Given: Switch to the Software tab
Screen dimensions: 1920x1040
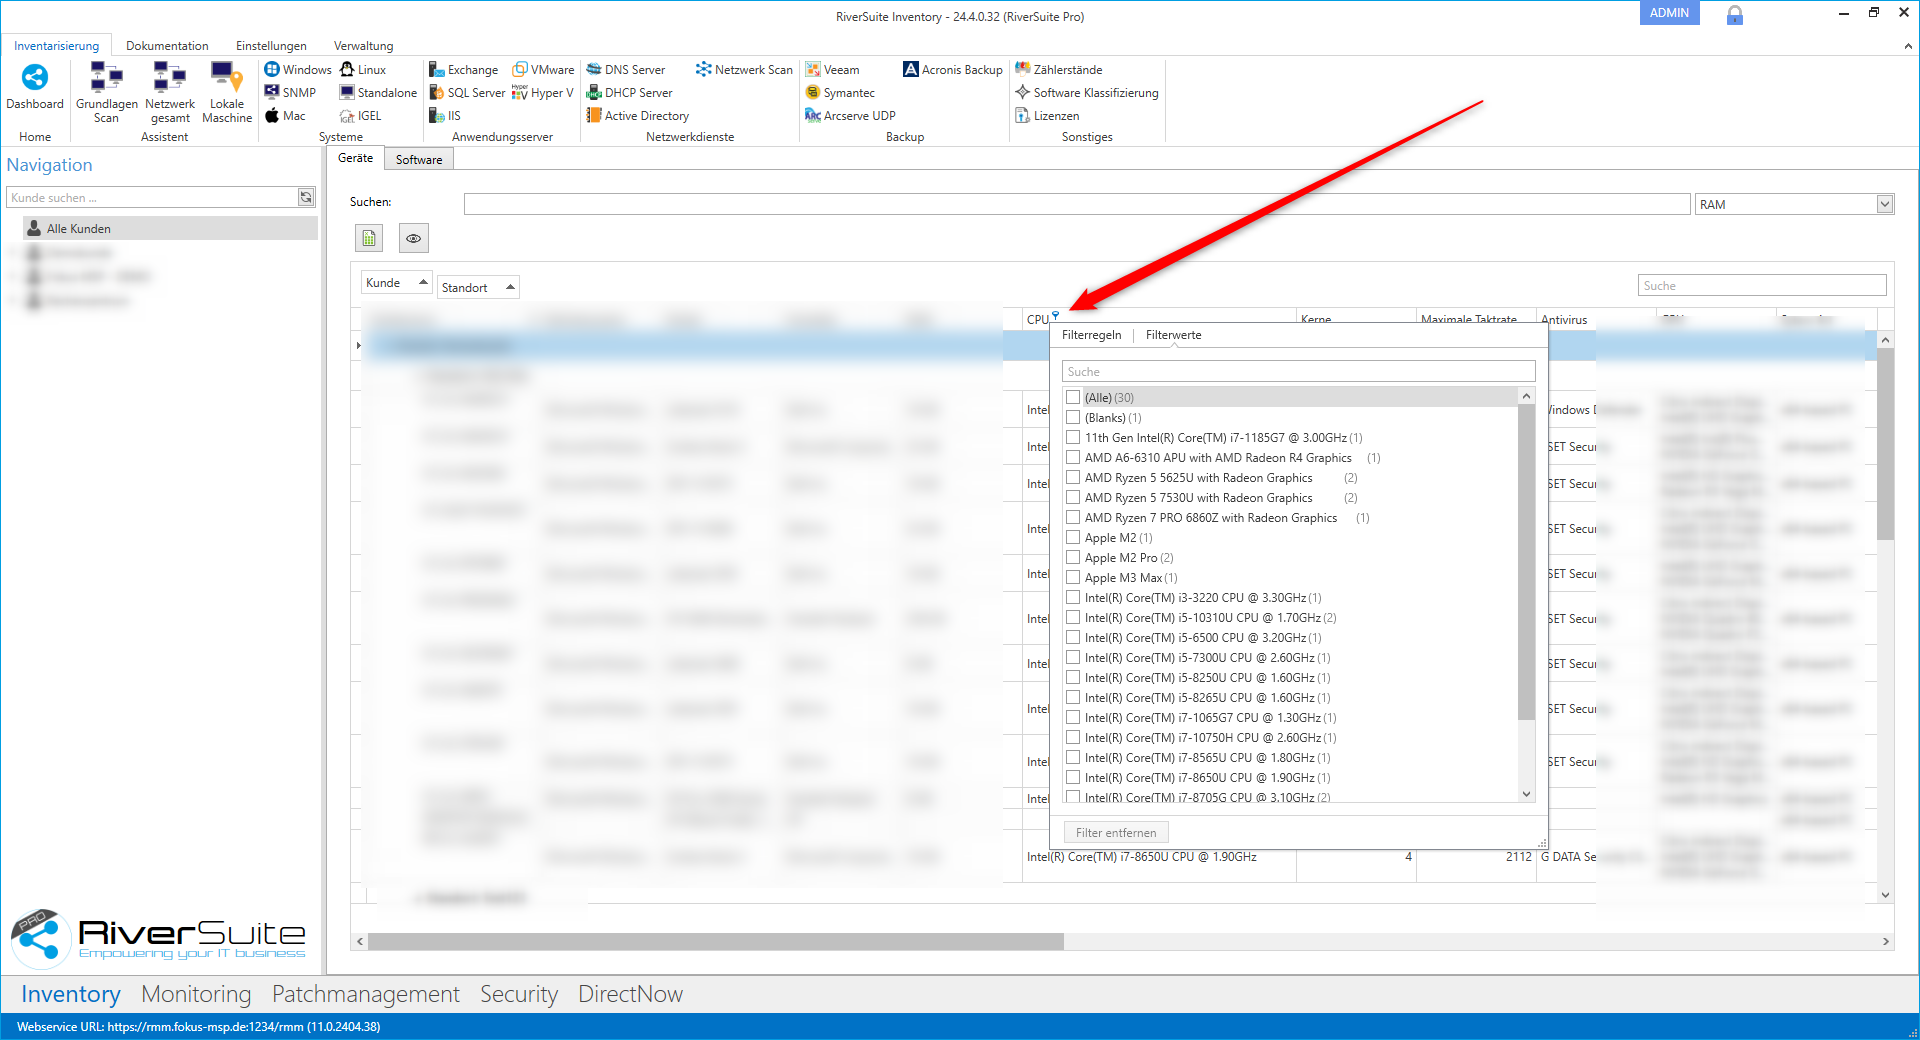Looking at the screenshot, I should pos(418,159).
